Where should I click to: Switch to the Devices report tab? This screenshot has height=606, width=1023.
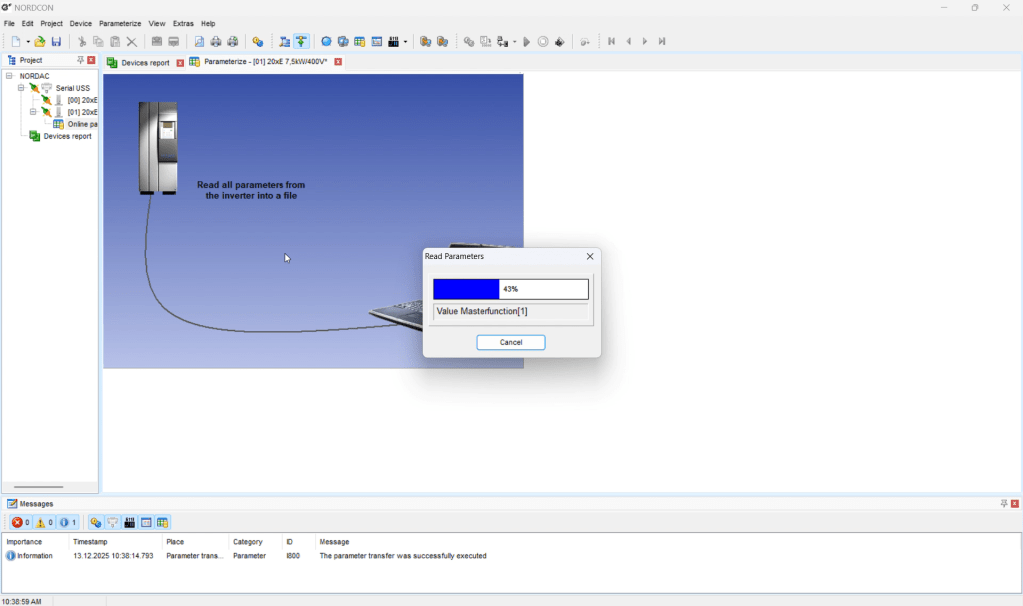pos(145,62)
